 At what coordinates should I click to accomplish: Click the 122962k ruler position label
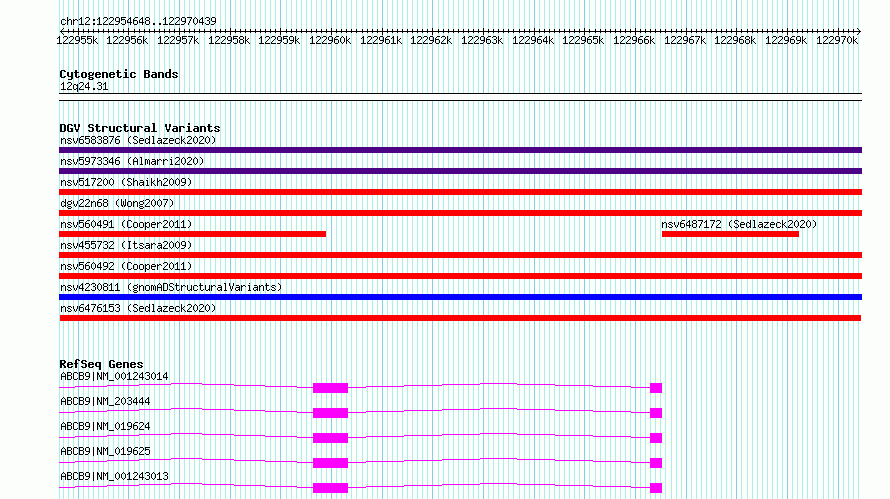431,40
